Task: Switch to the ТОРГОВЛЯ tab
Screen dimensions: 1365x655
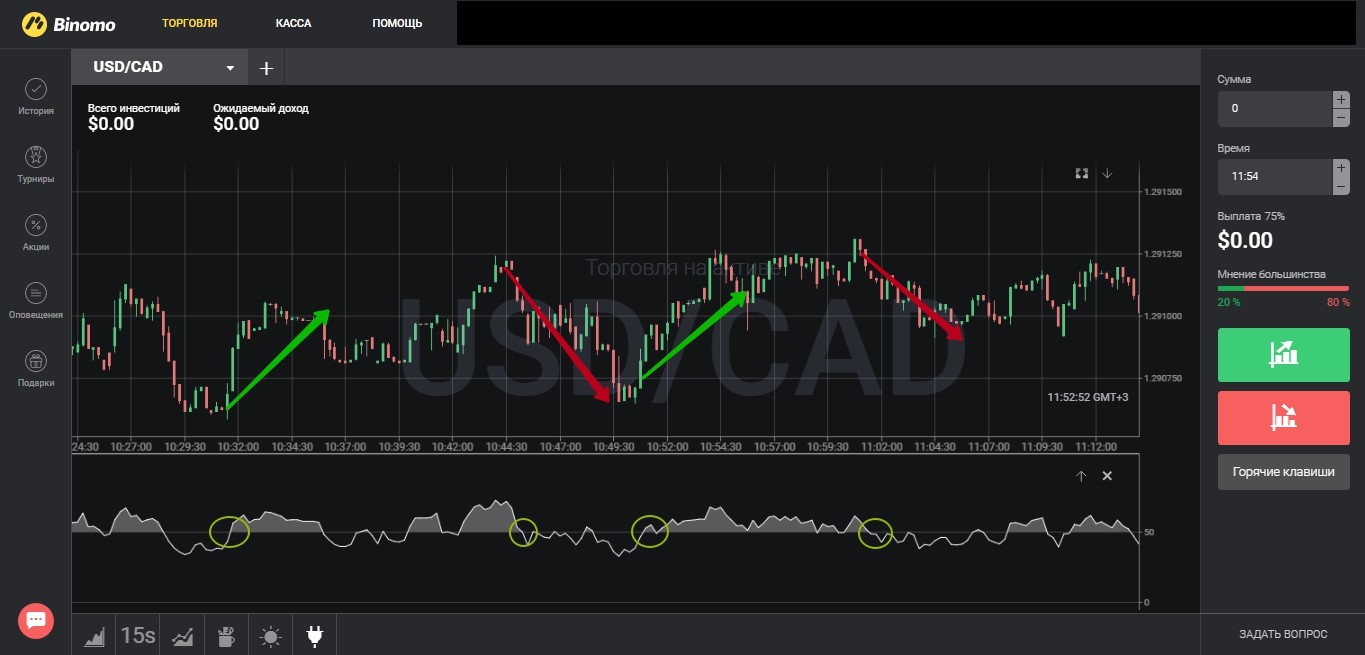Action: pos(189,23)
